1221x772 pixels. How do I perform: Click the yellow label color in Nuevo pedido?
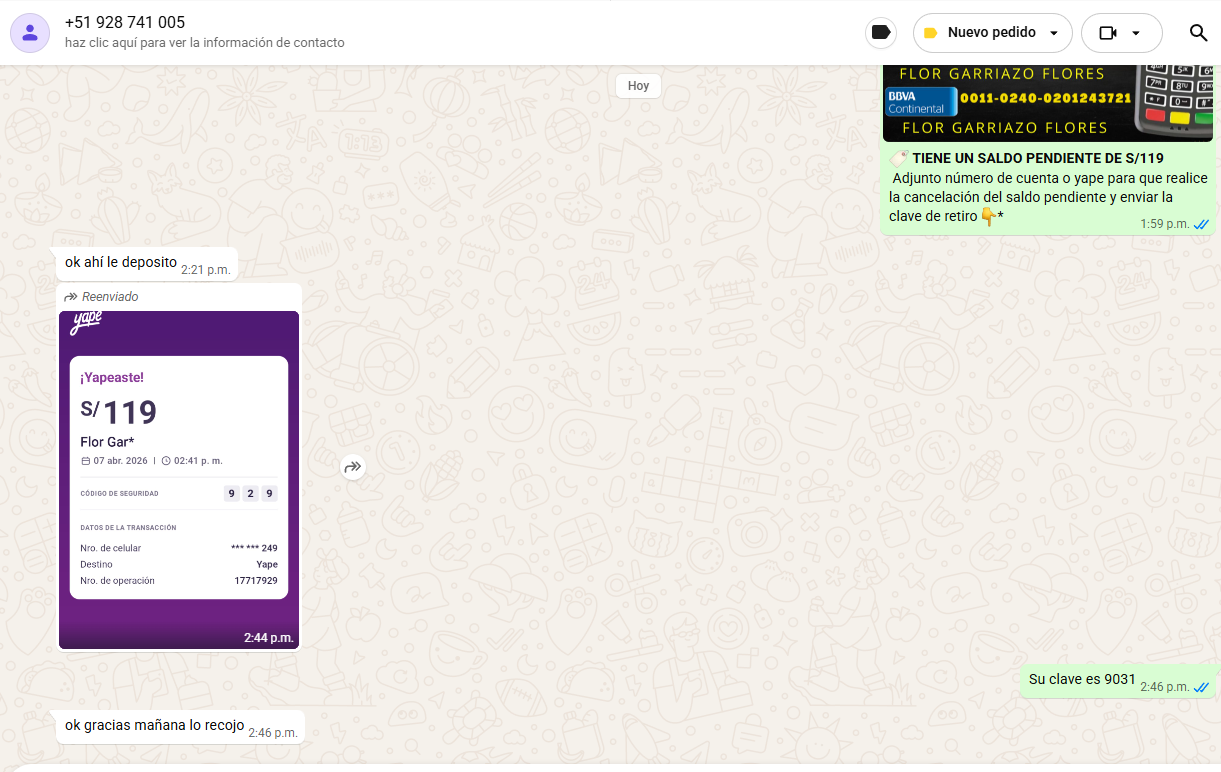click(930, 33)
